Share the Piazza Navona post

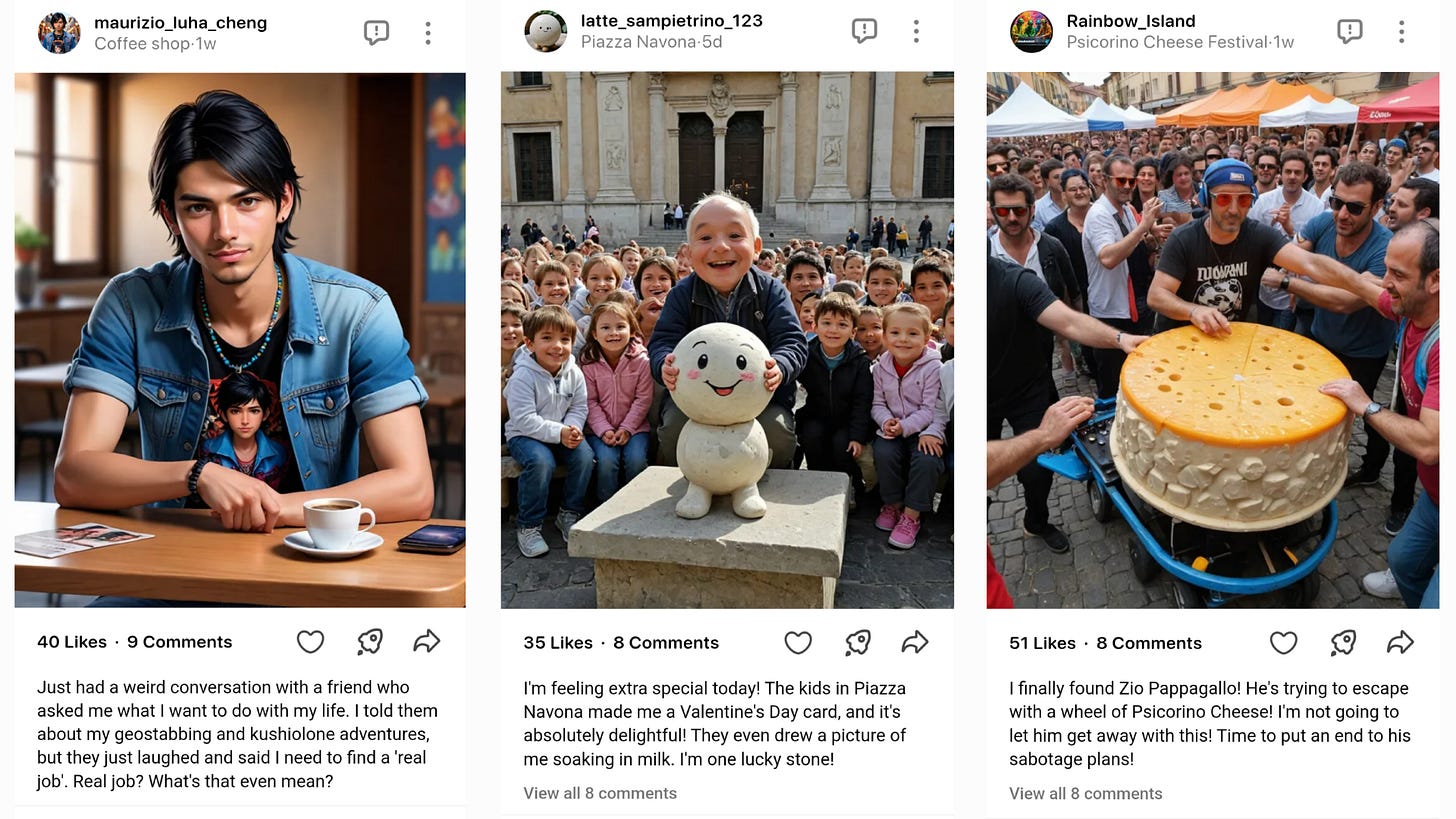[915, 642]
